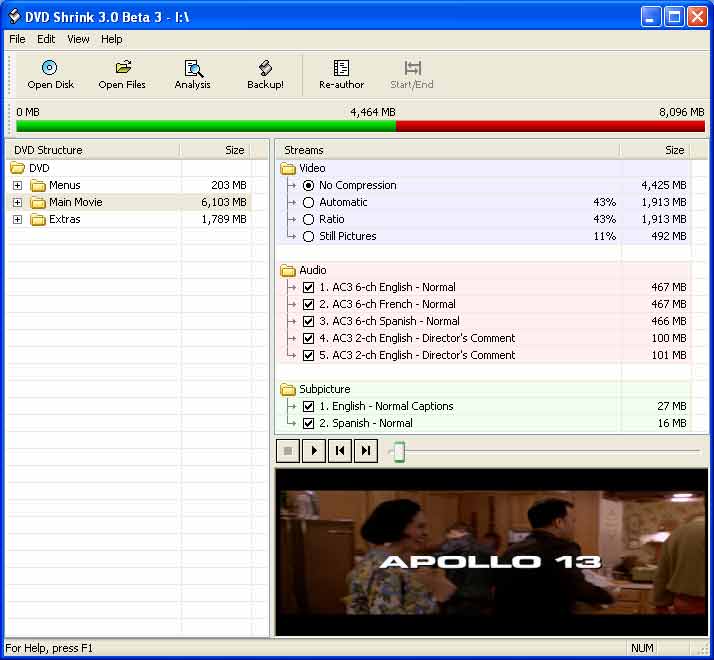This screenshot has width=714, height=660.
Task: Open the Help menu
Action: coord(112,39)
